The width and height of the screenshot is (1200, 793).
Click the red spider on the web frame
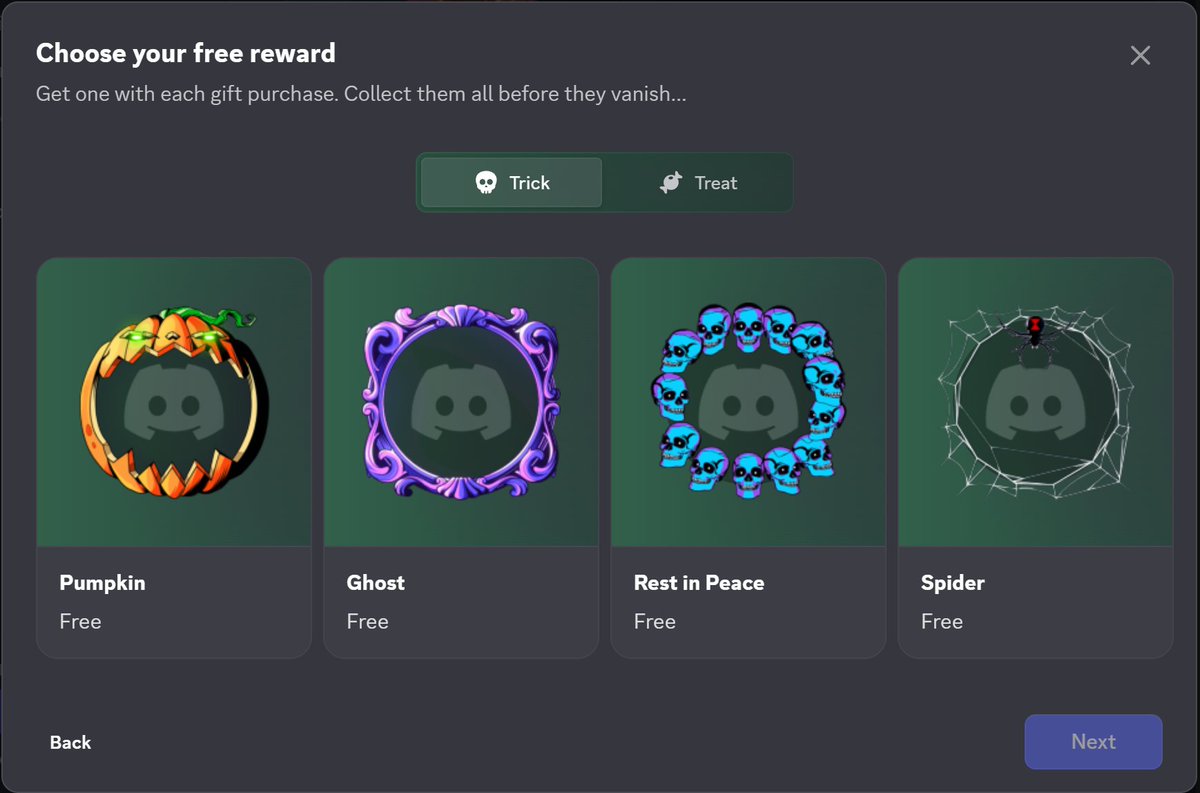click(1035, 332)
